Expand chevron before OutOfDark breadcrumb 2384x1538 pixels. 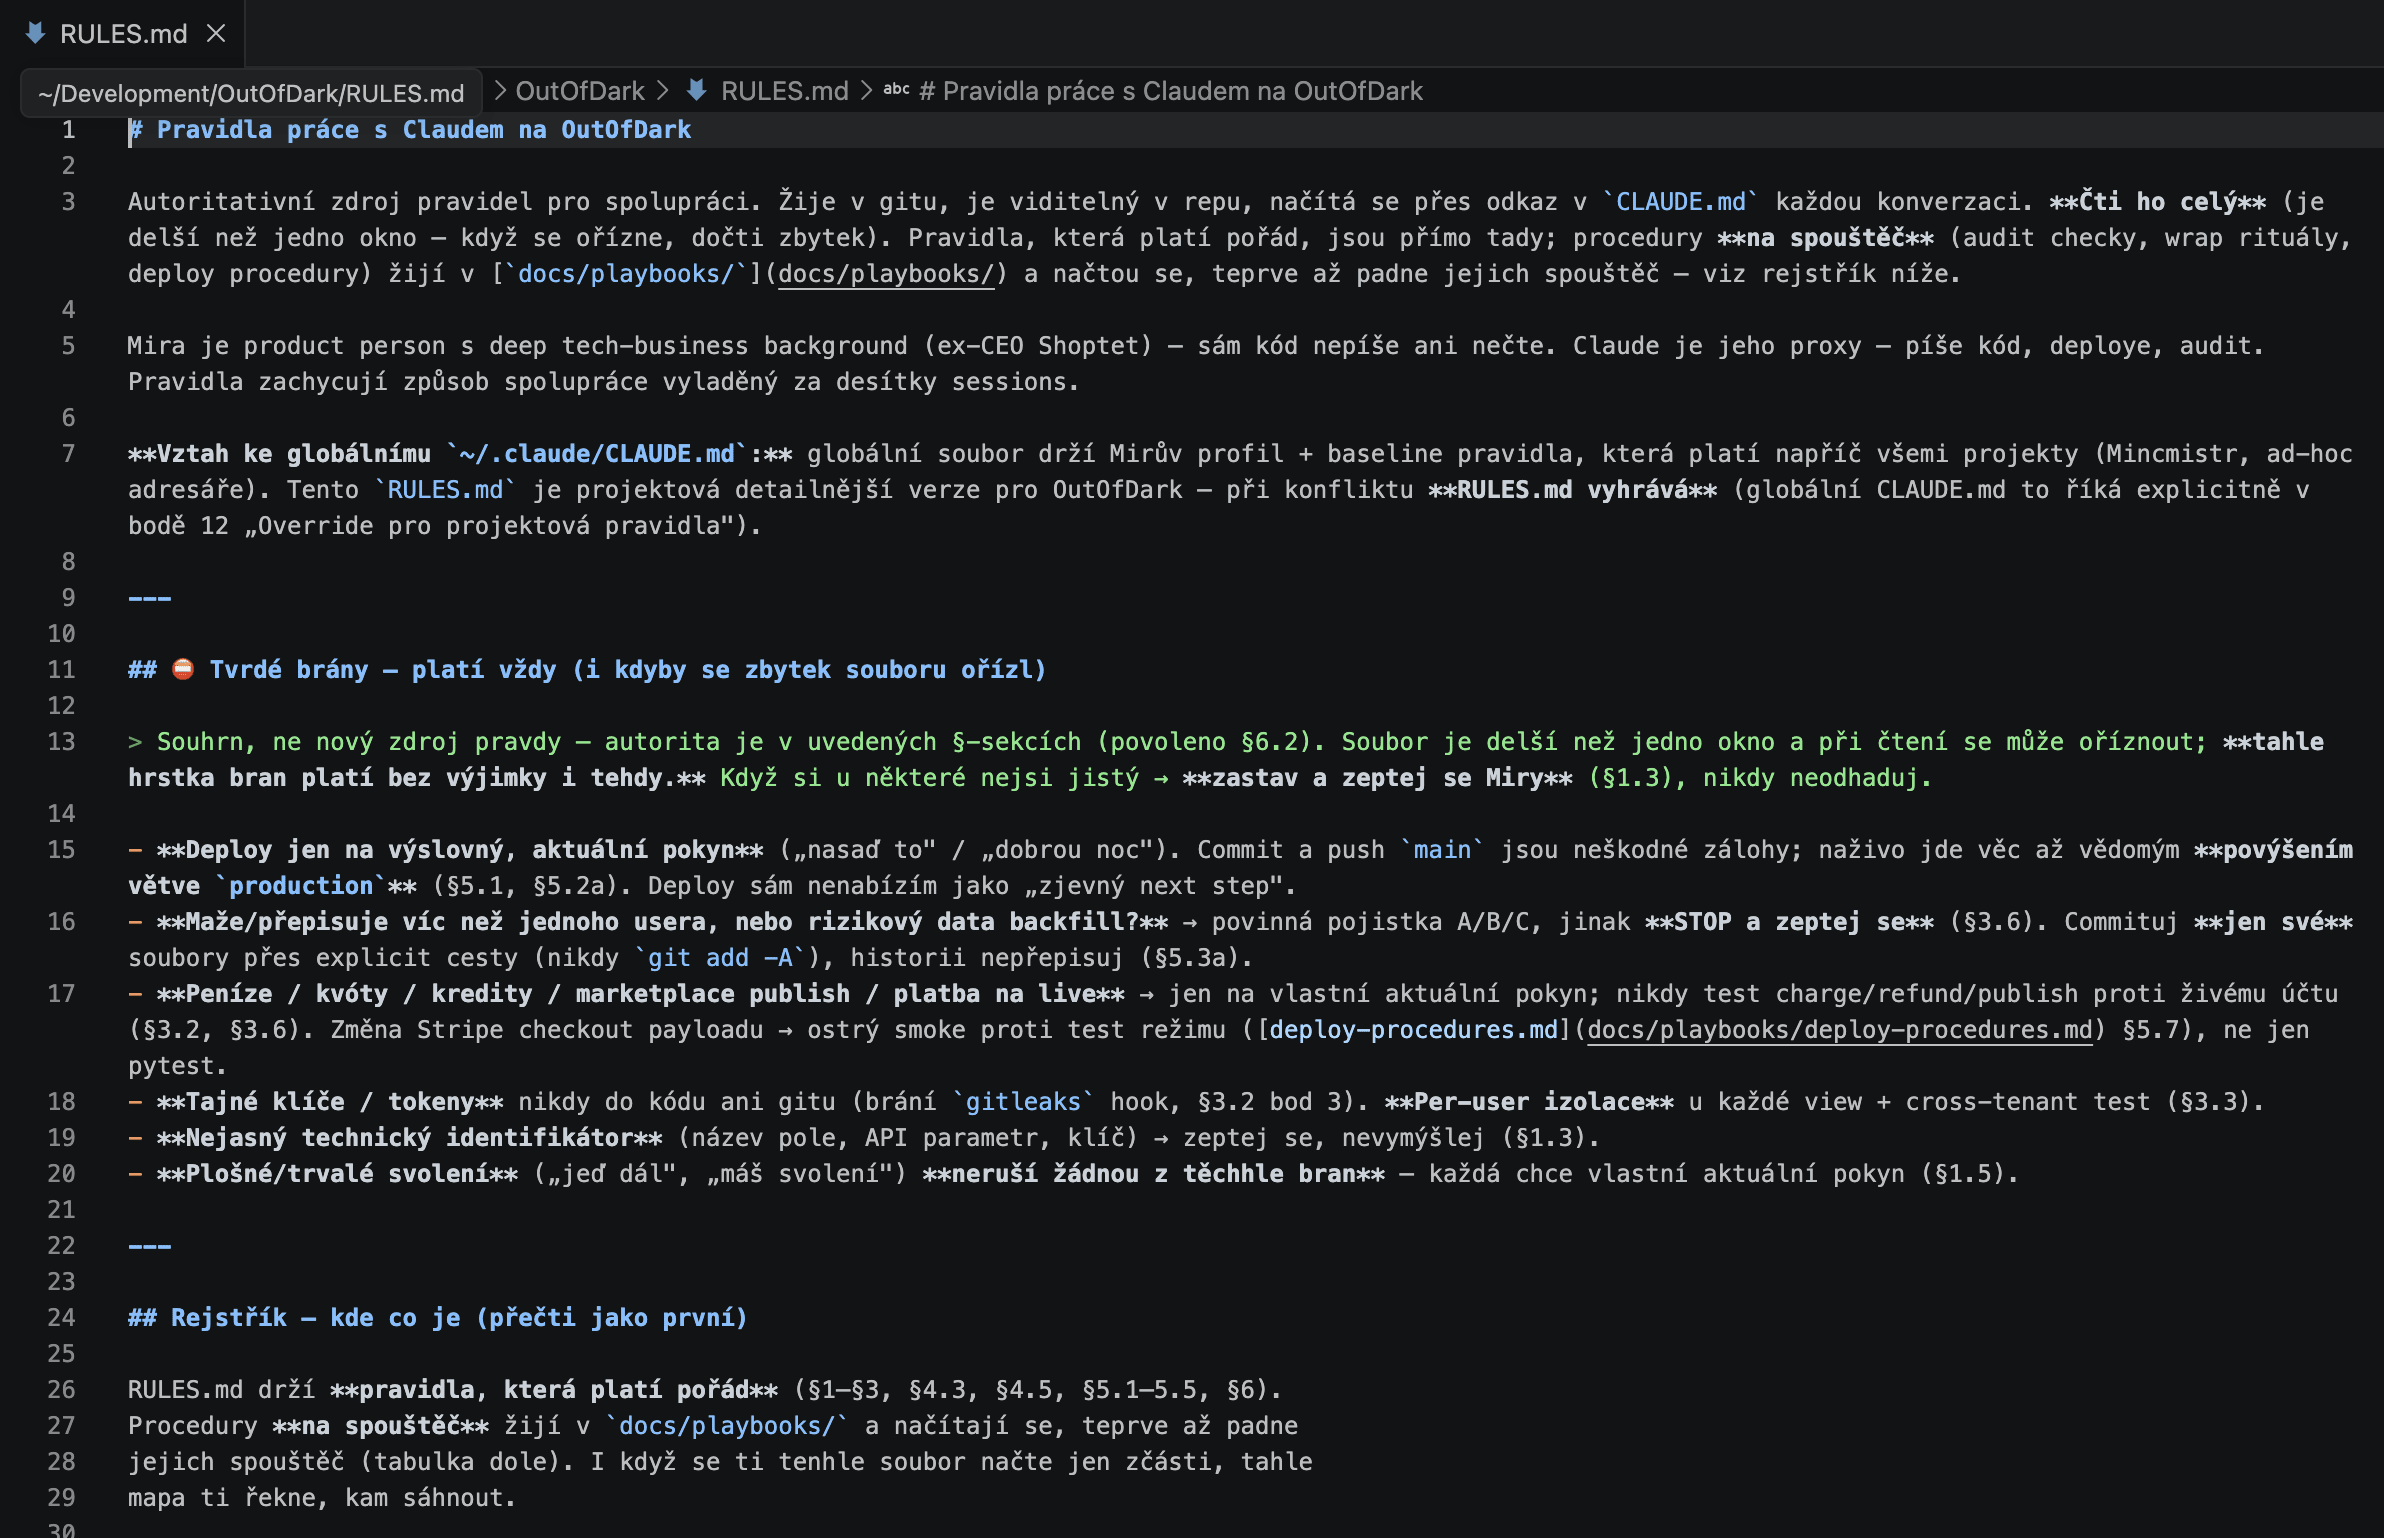click(500, 91)
